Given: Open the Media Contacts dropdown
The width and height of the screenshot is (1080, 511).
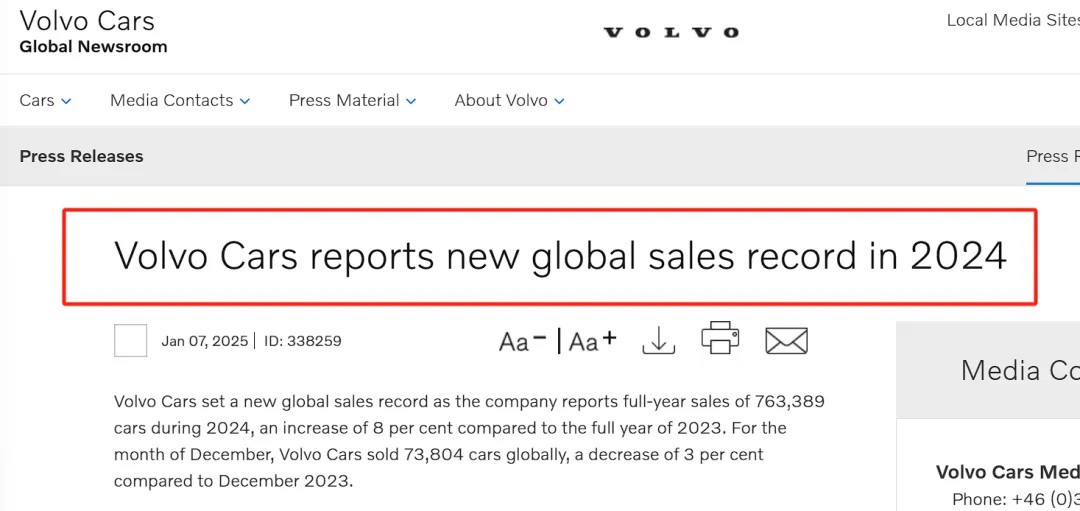Looking at the screenshot, I should coord(180,101).
